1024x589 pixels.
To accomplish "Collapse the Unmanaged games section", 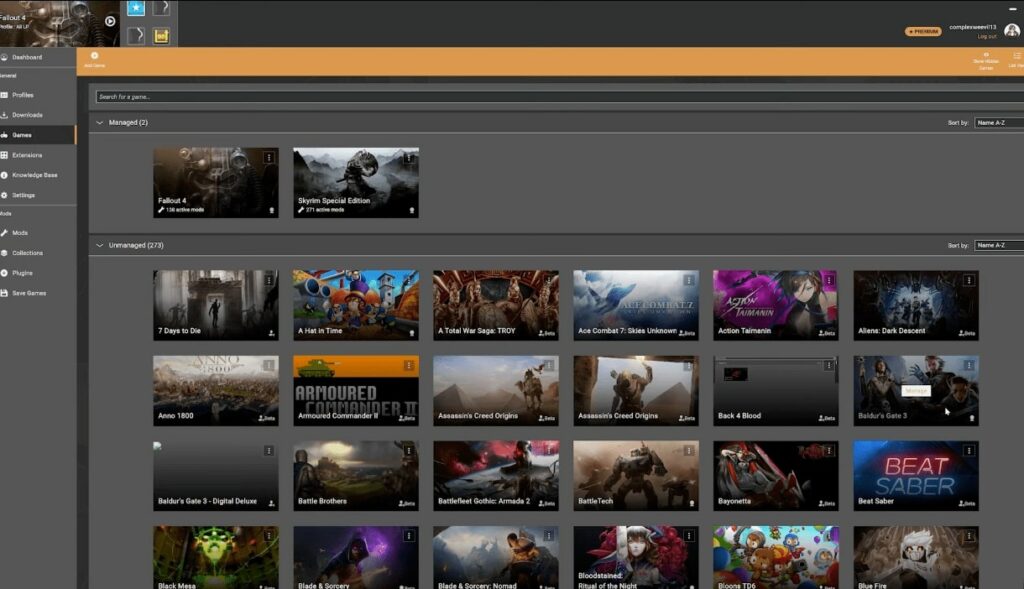I will tap(99, 245).
